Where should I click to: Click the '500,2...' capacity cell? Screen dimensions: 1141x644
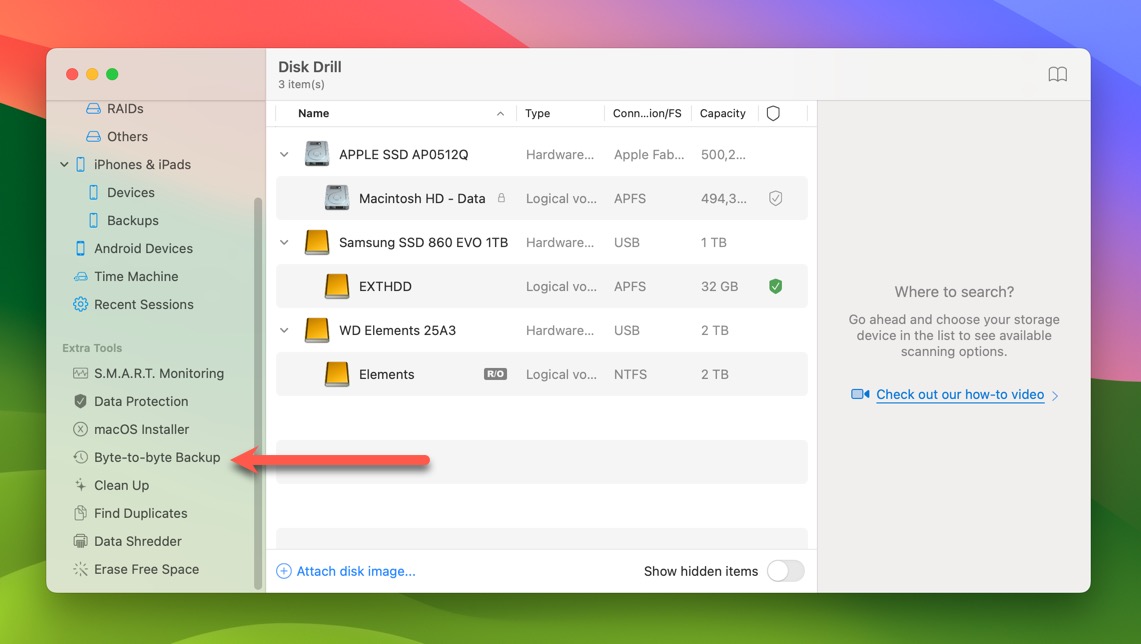point(723,154)
